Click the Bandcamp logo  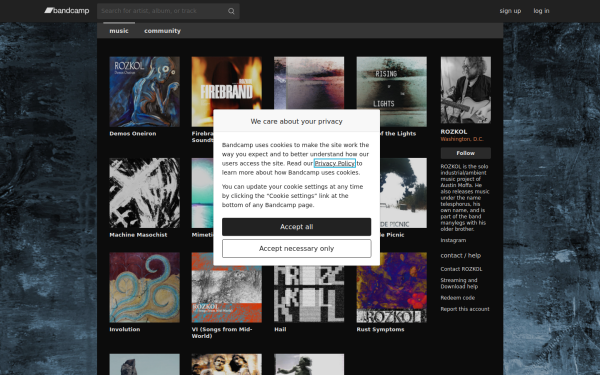[67, 11]
